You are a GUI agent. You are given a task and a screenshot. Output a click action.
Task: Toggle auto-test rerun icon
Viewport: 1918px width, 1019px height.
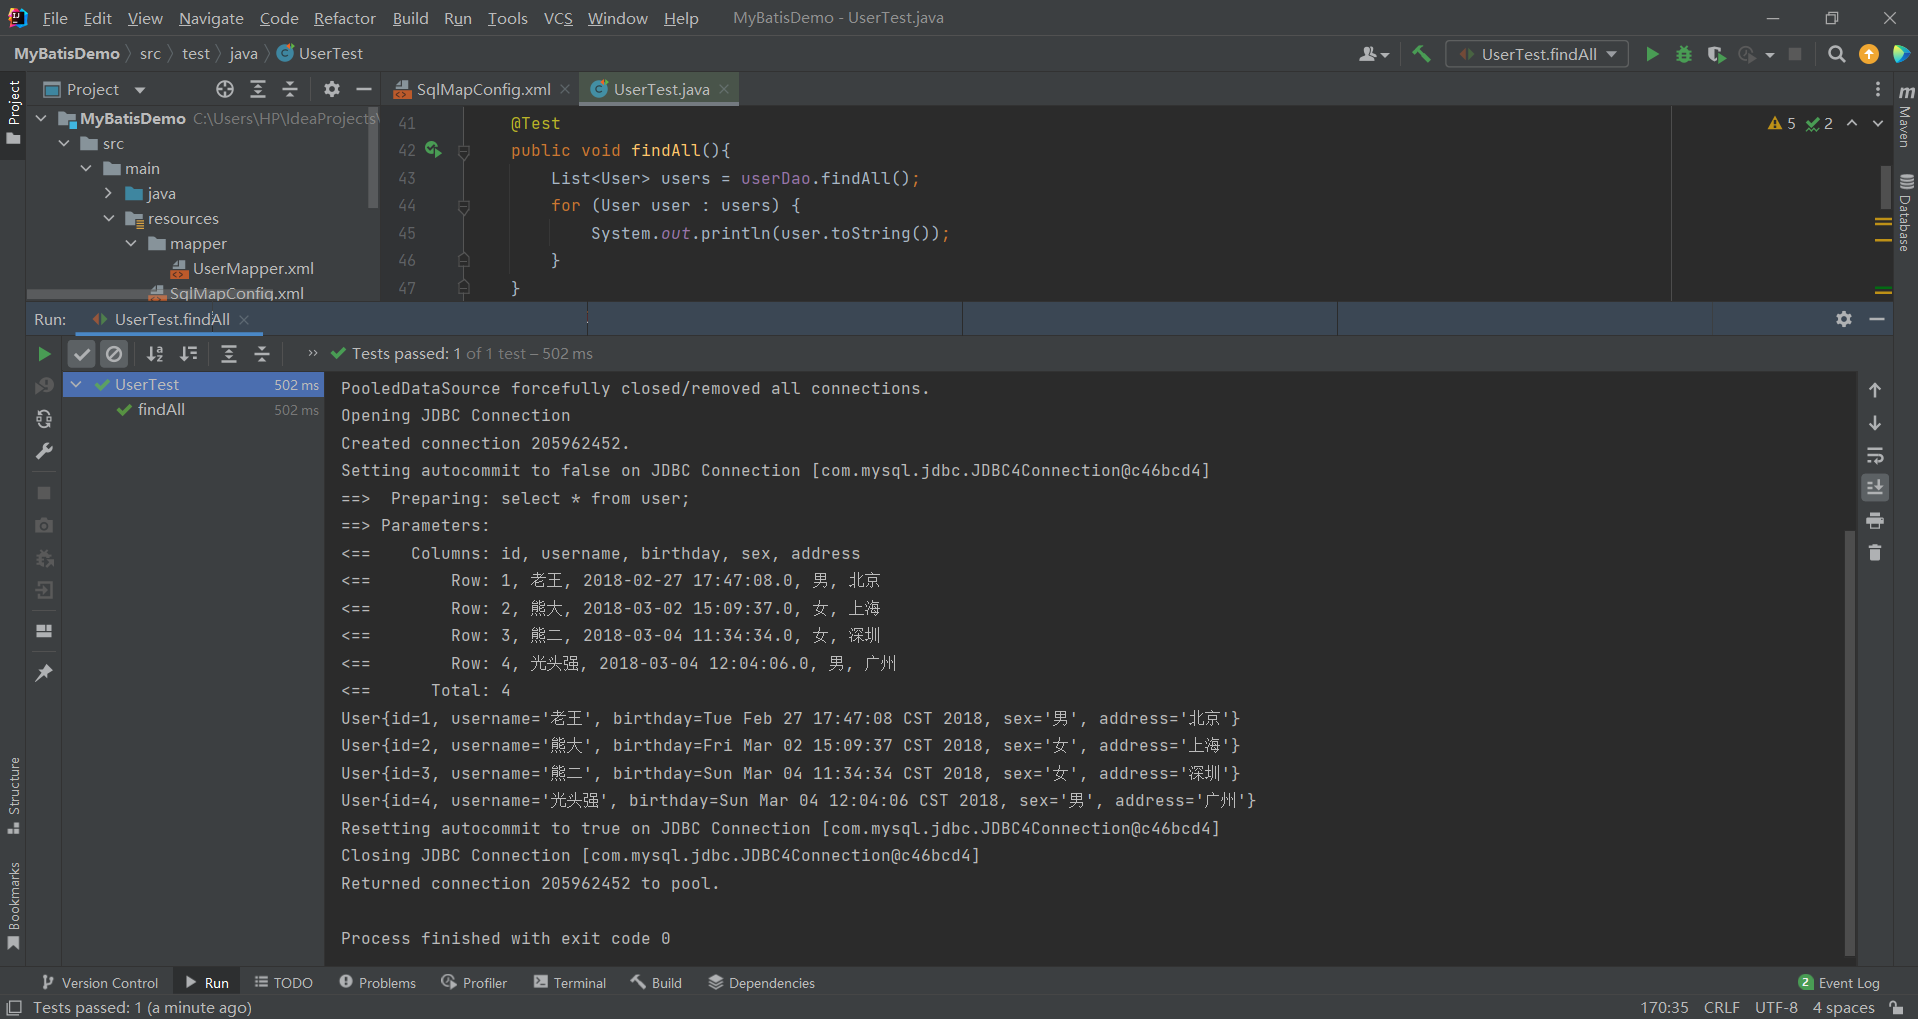point(44,419)
